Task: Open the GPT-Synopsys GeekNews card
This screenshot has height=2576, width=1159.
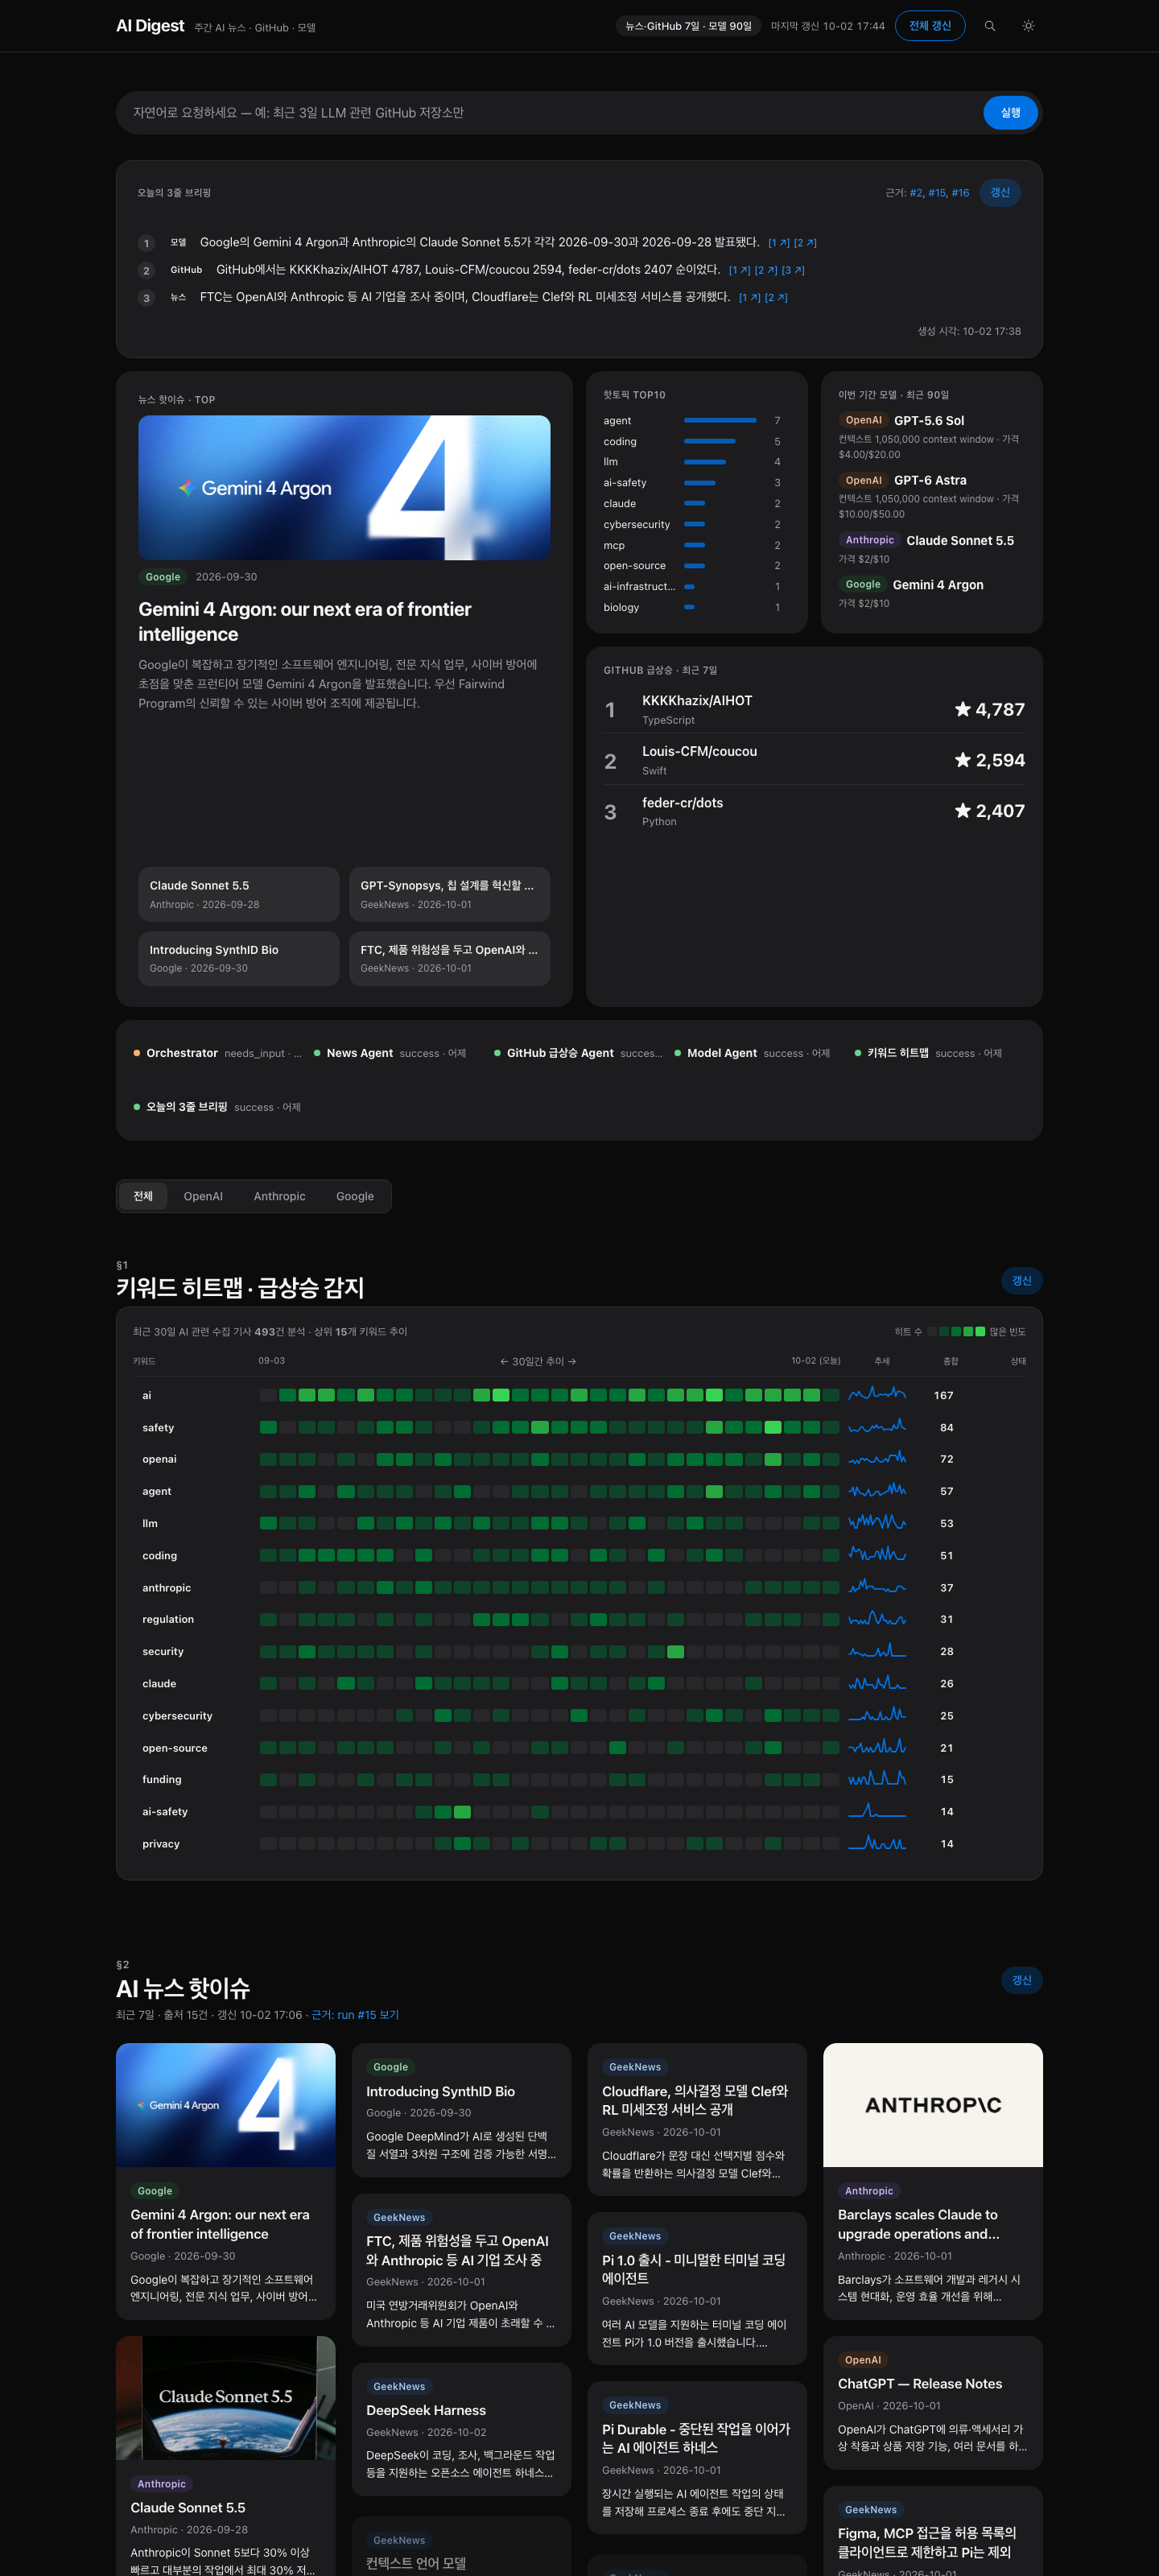Action: click(x=449, y=894)
